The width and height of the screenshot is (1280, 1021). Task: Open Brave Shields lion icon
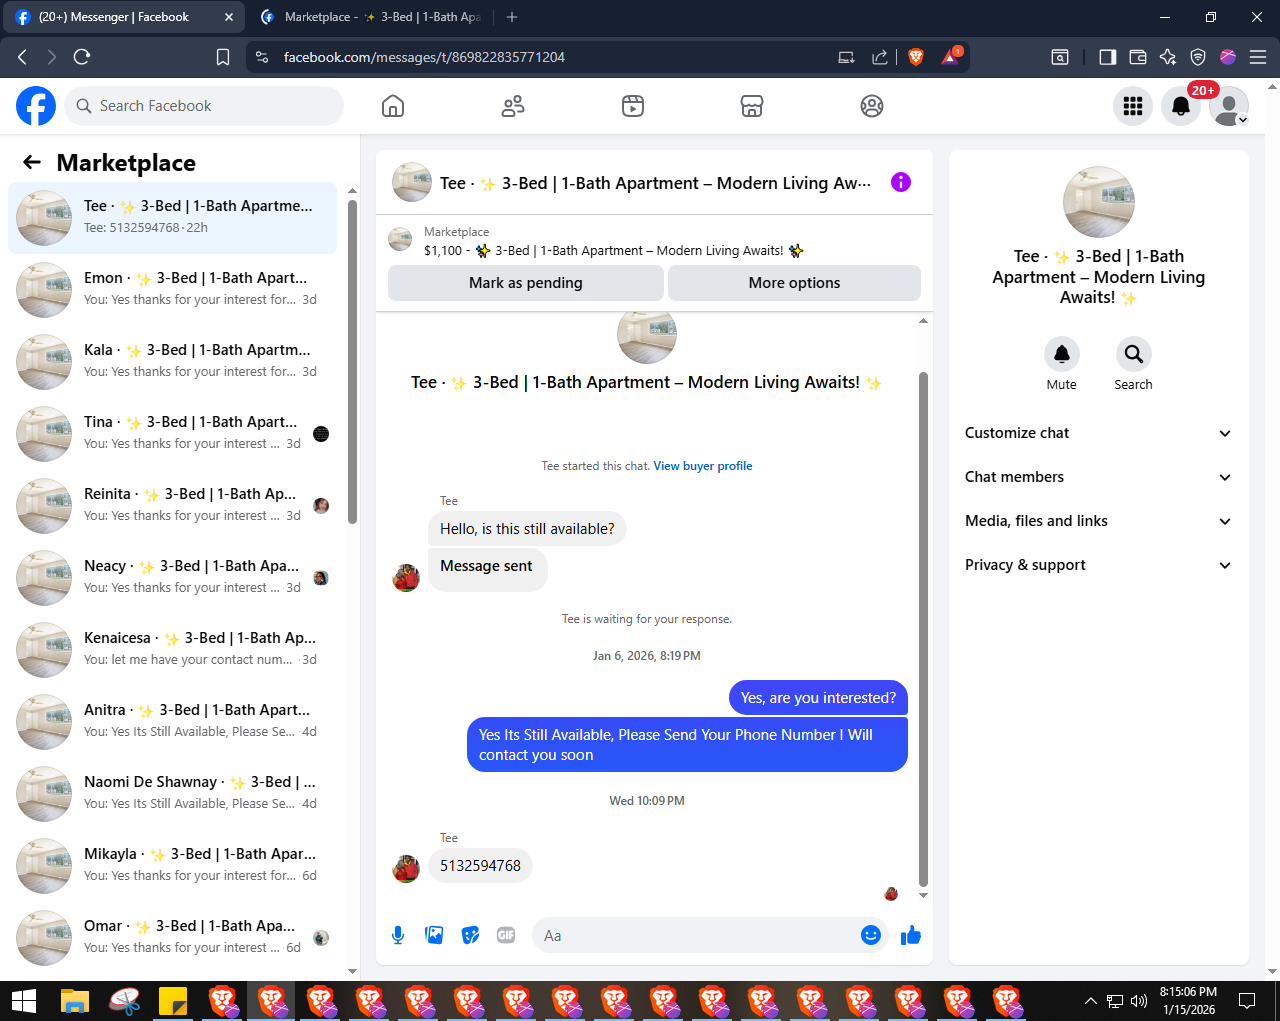pyautogui.click(x=916, y=57)
